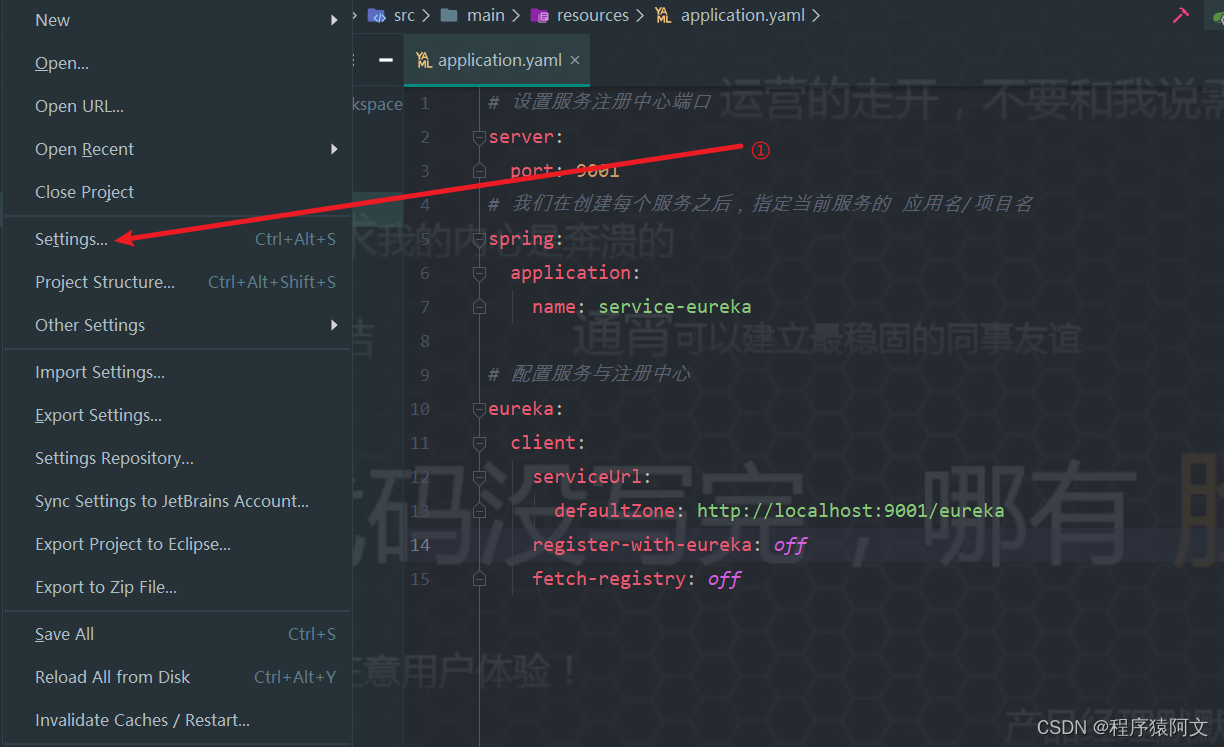Expand the Open Recent submenu
Viewport: 1224px width, 747px height.
click(334, 149)
